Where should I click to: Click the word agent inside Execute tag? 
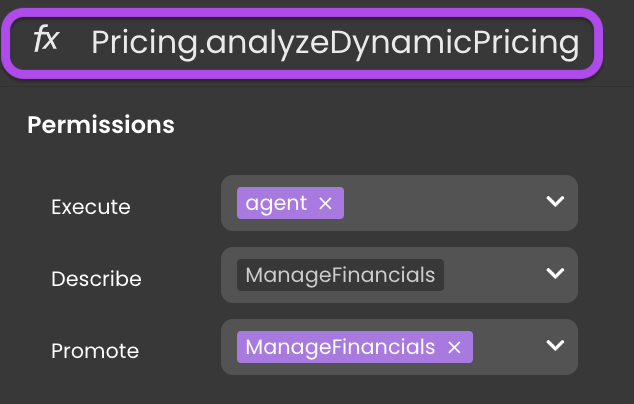pyautogui.click(x=276, y=203)
